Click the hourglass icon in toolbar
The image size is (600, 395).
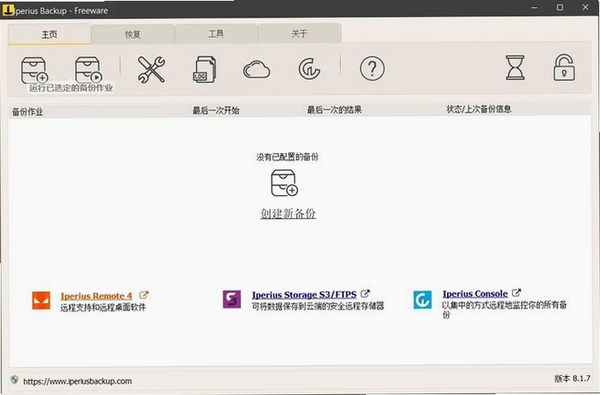click(x=515, y=68)
